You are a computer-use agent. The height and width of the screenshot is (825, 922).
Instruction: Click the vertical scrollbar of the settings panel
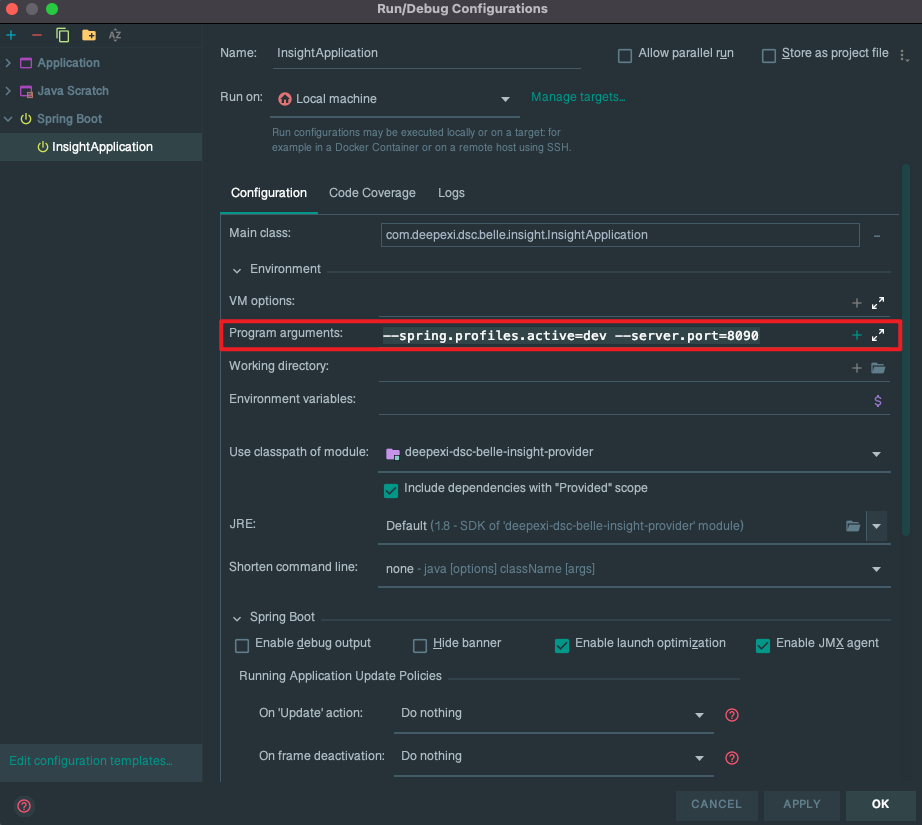(906, 350)
